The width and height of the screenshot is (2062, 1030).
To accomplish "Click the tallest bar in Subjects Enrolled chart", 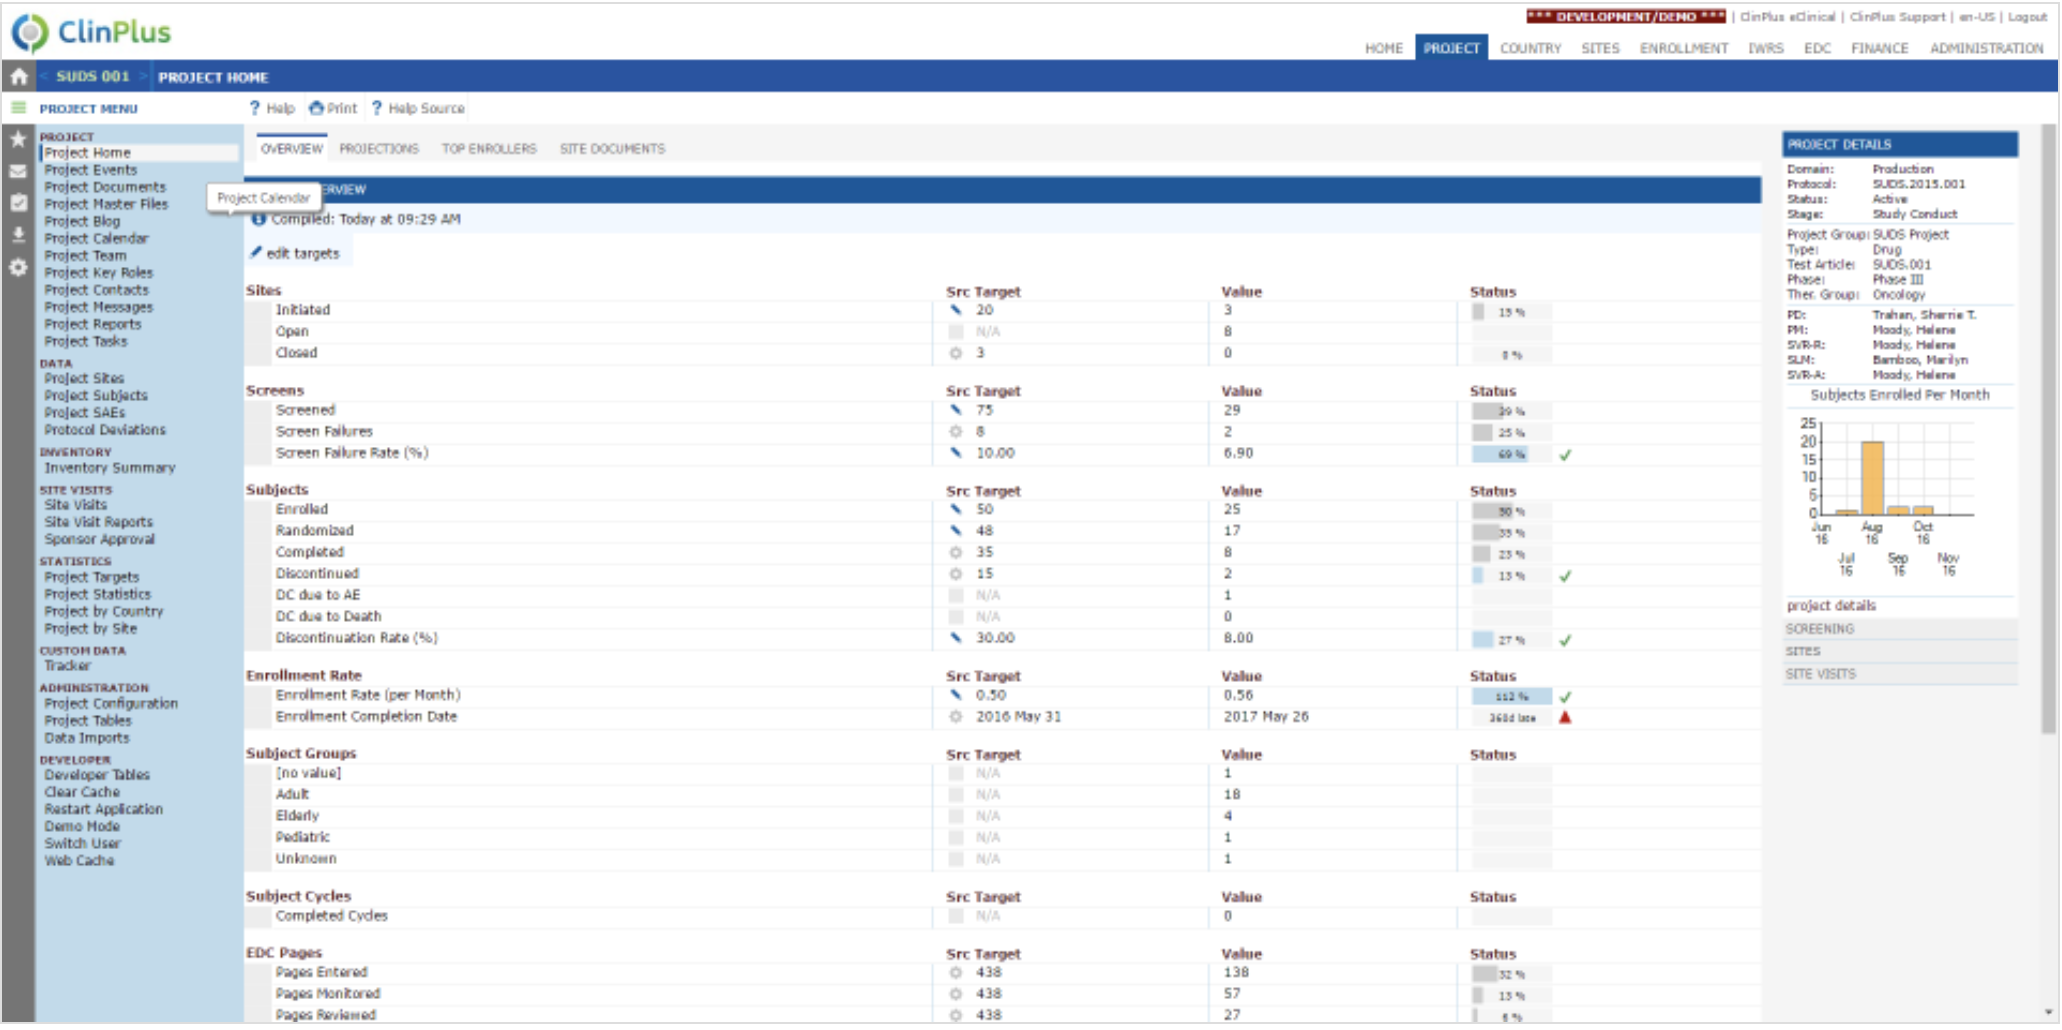I will tap(1872, 478).
